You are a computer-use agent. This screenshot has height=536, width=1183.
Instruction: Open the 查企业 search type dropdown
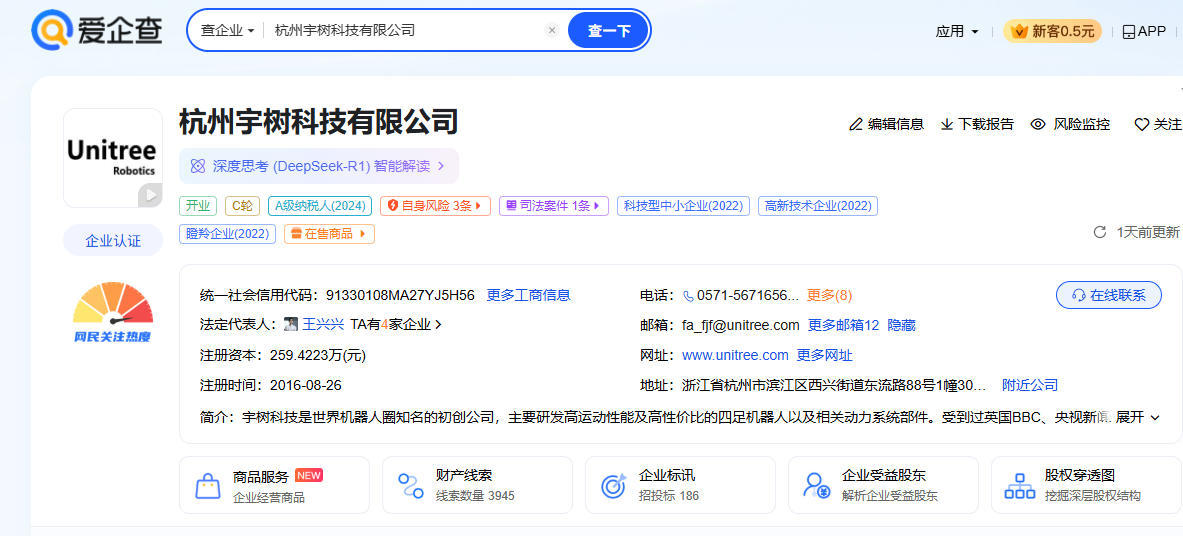pos(227,31)
